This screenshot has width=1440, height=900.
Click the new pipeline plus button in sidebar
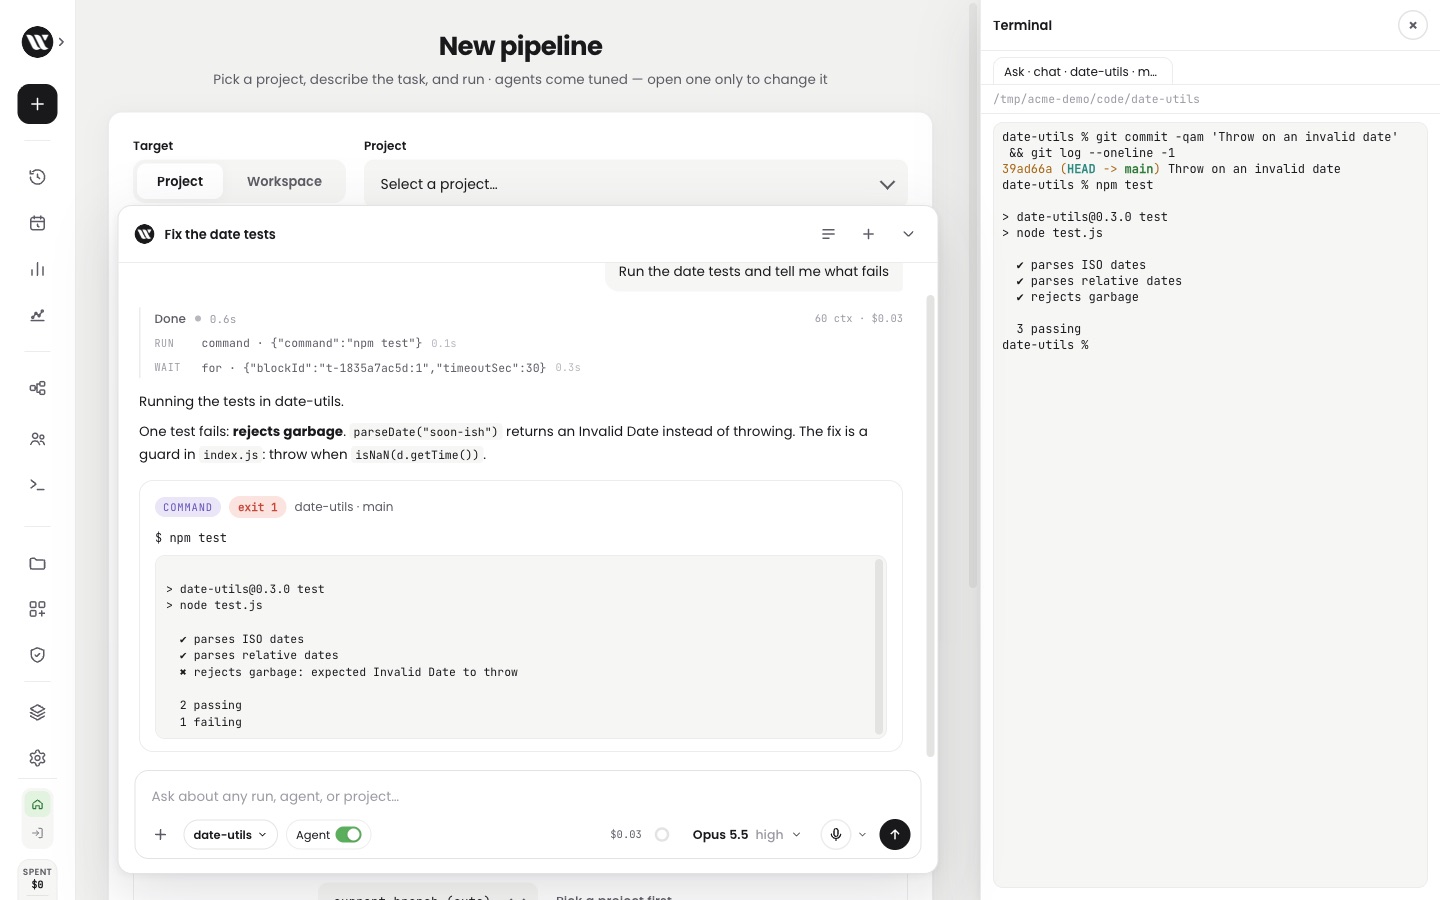[x=37, y=104]
